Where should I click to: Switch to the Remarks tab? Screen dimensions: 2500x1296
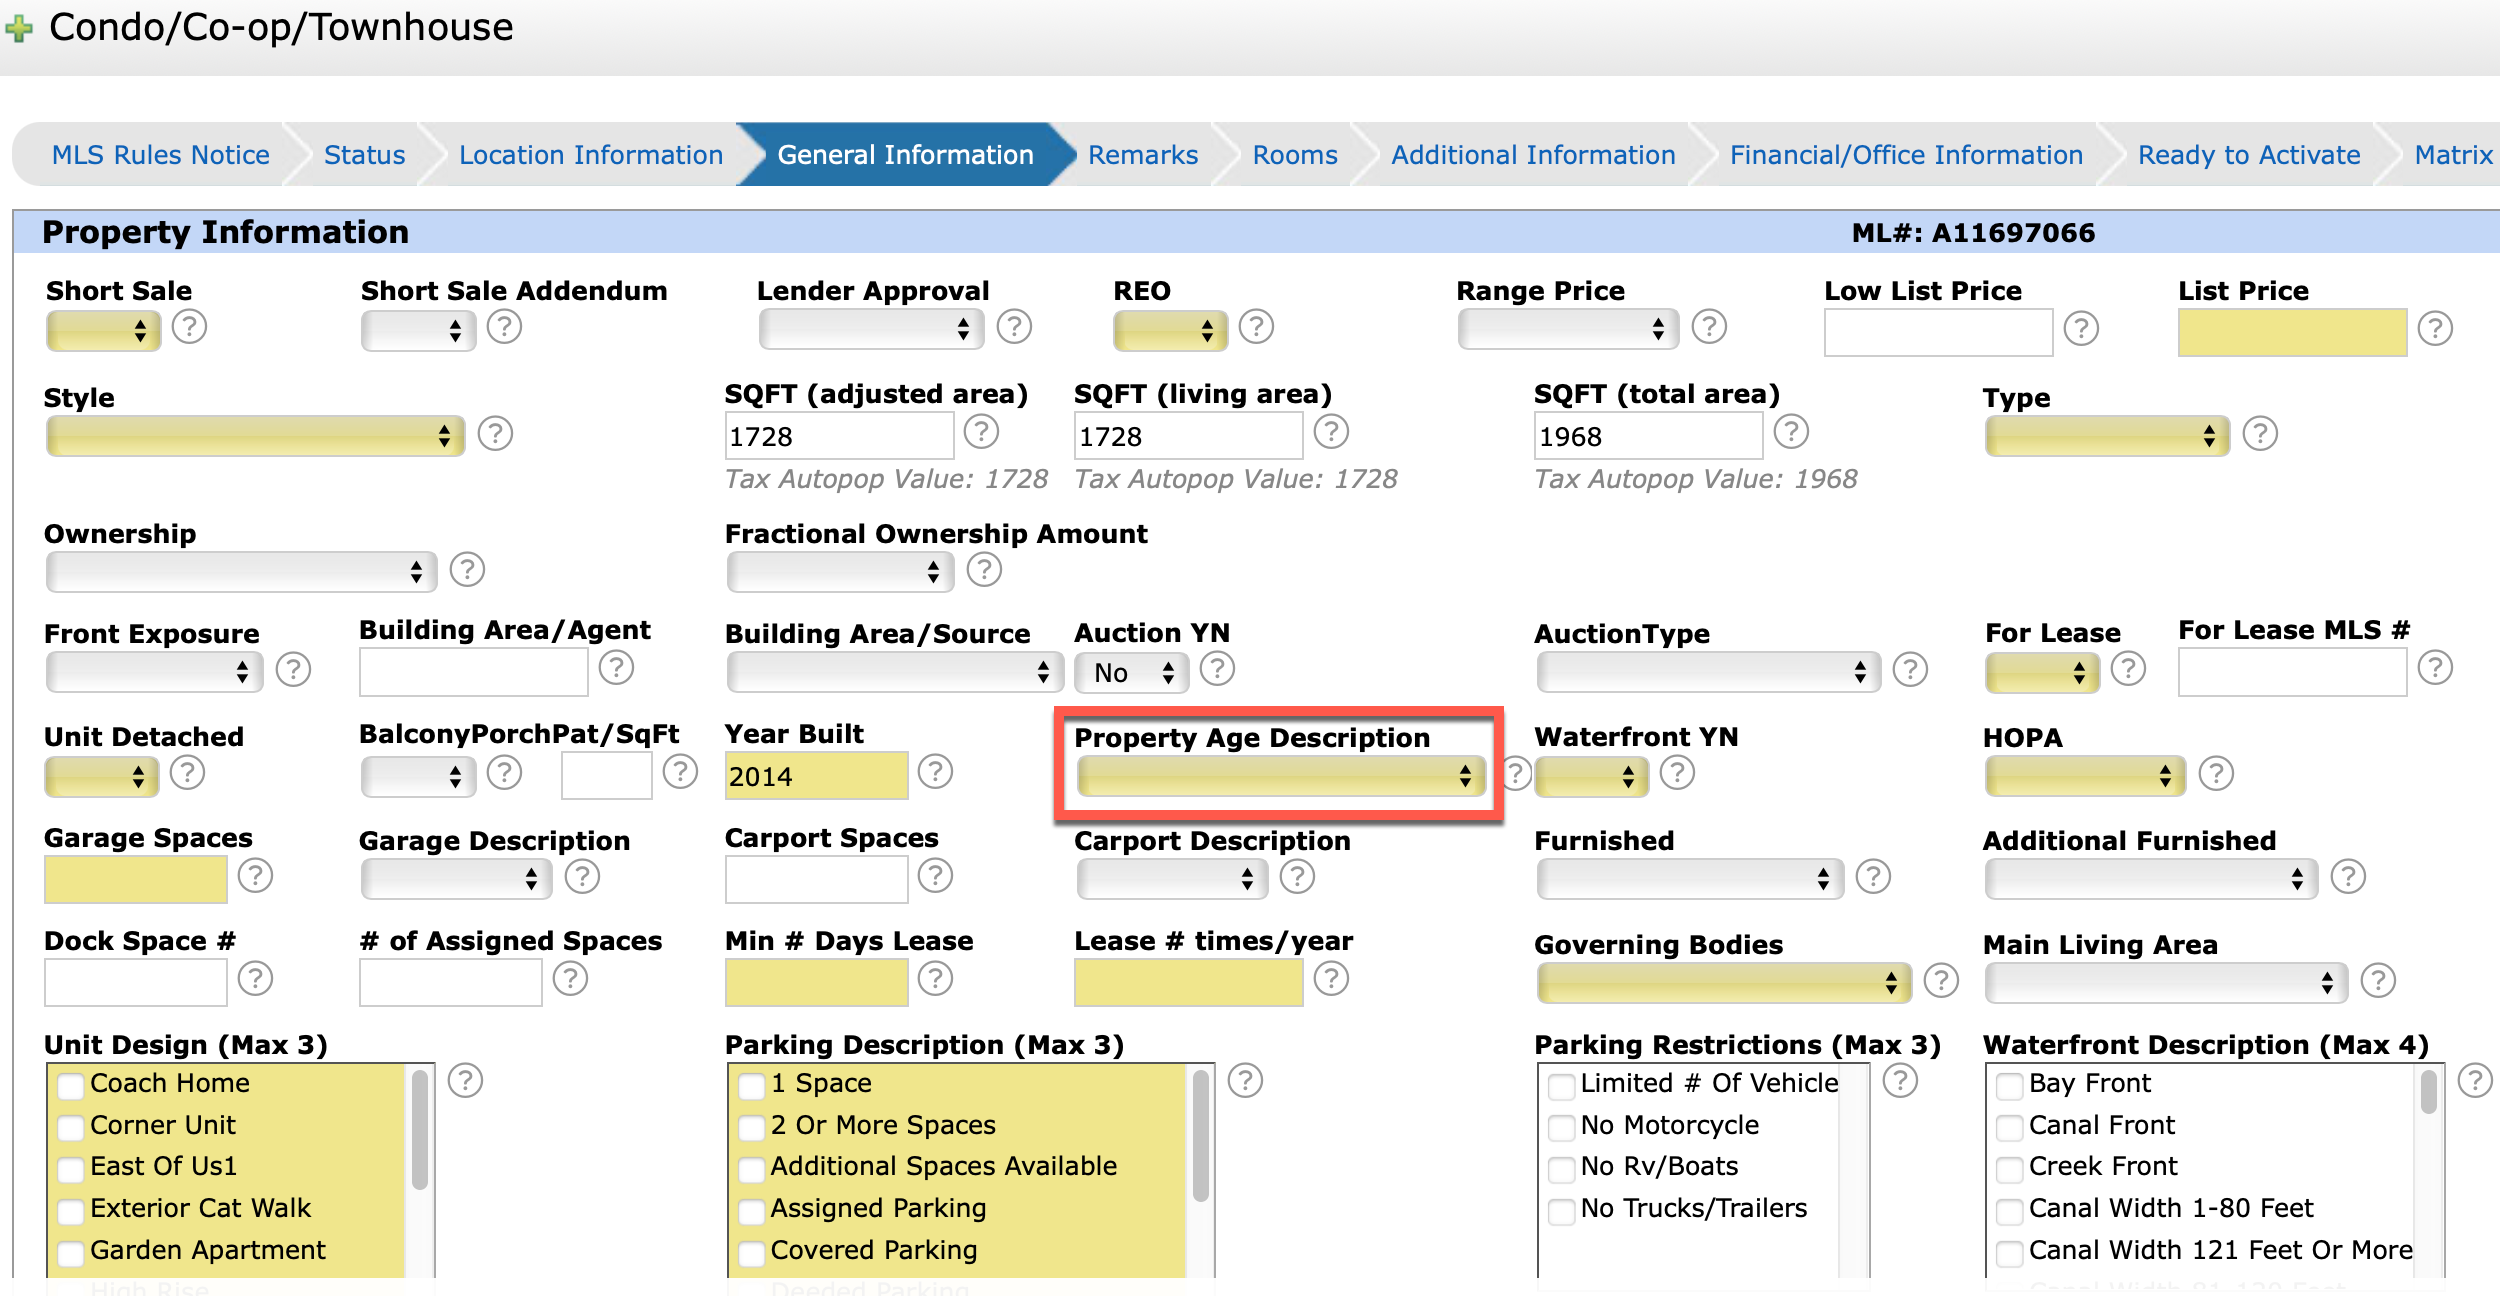[x=1142, y=155]
